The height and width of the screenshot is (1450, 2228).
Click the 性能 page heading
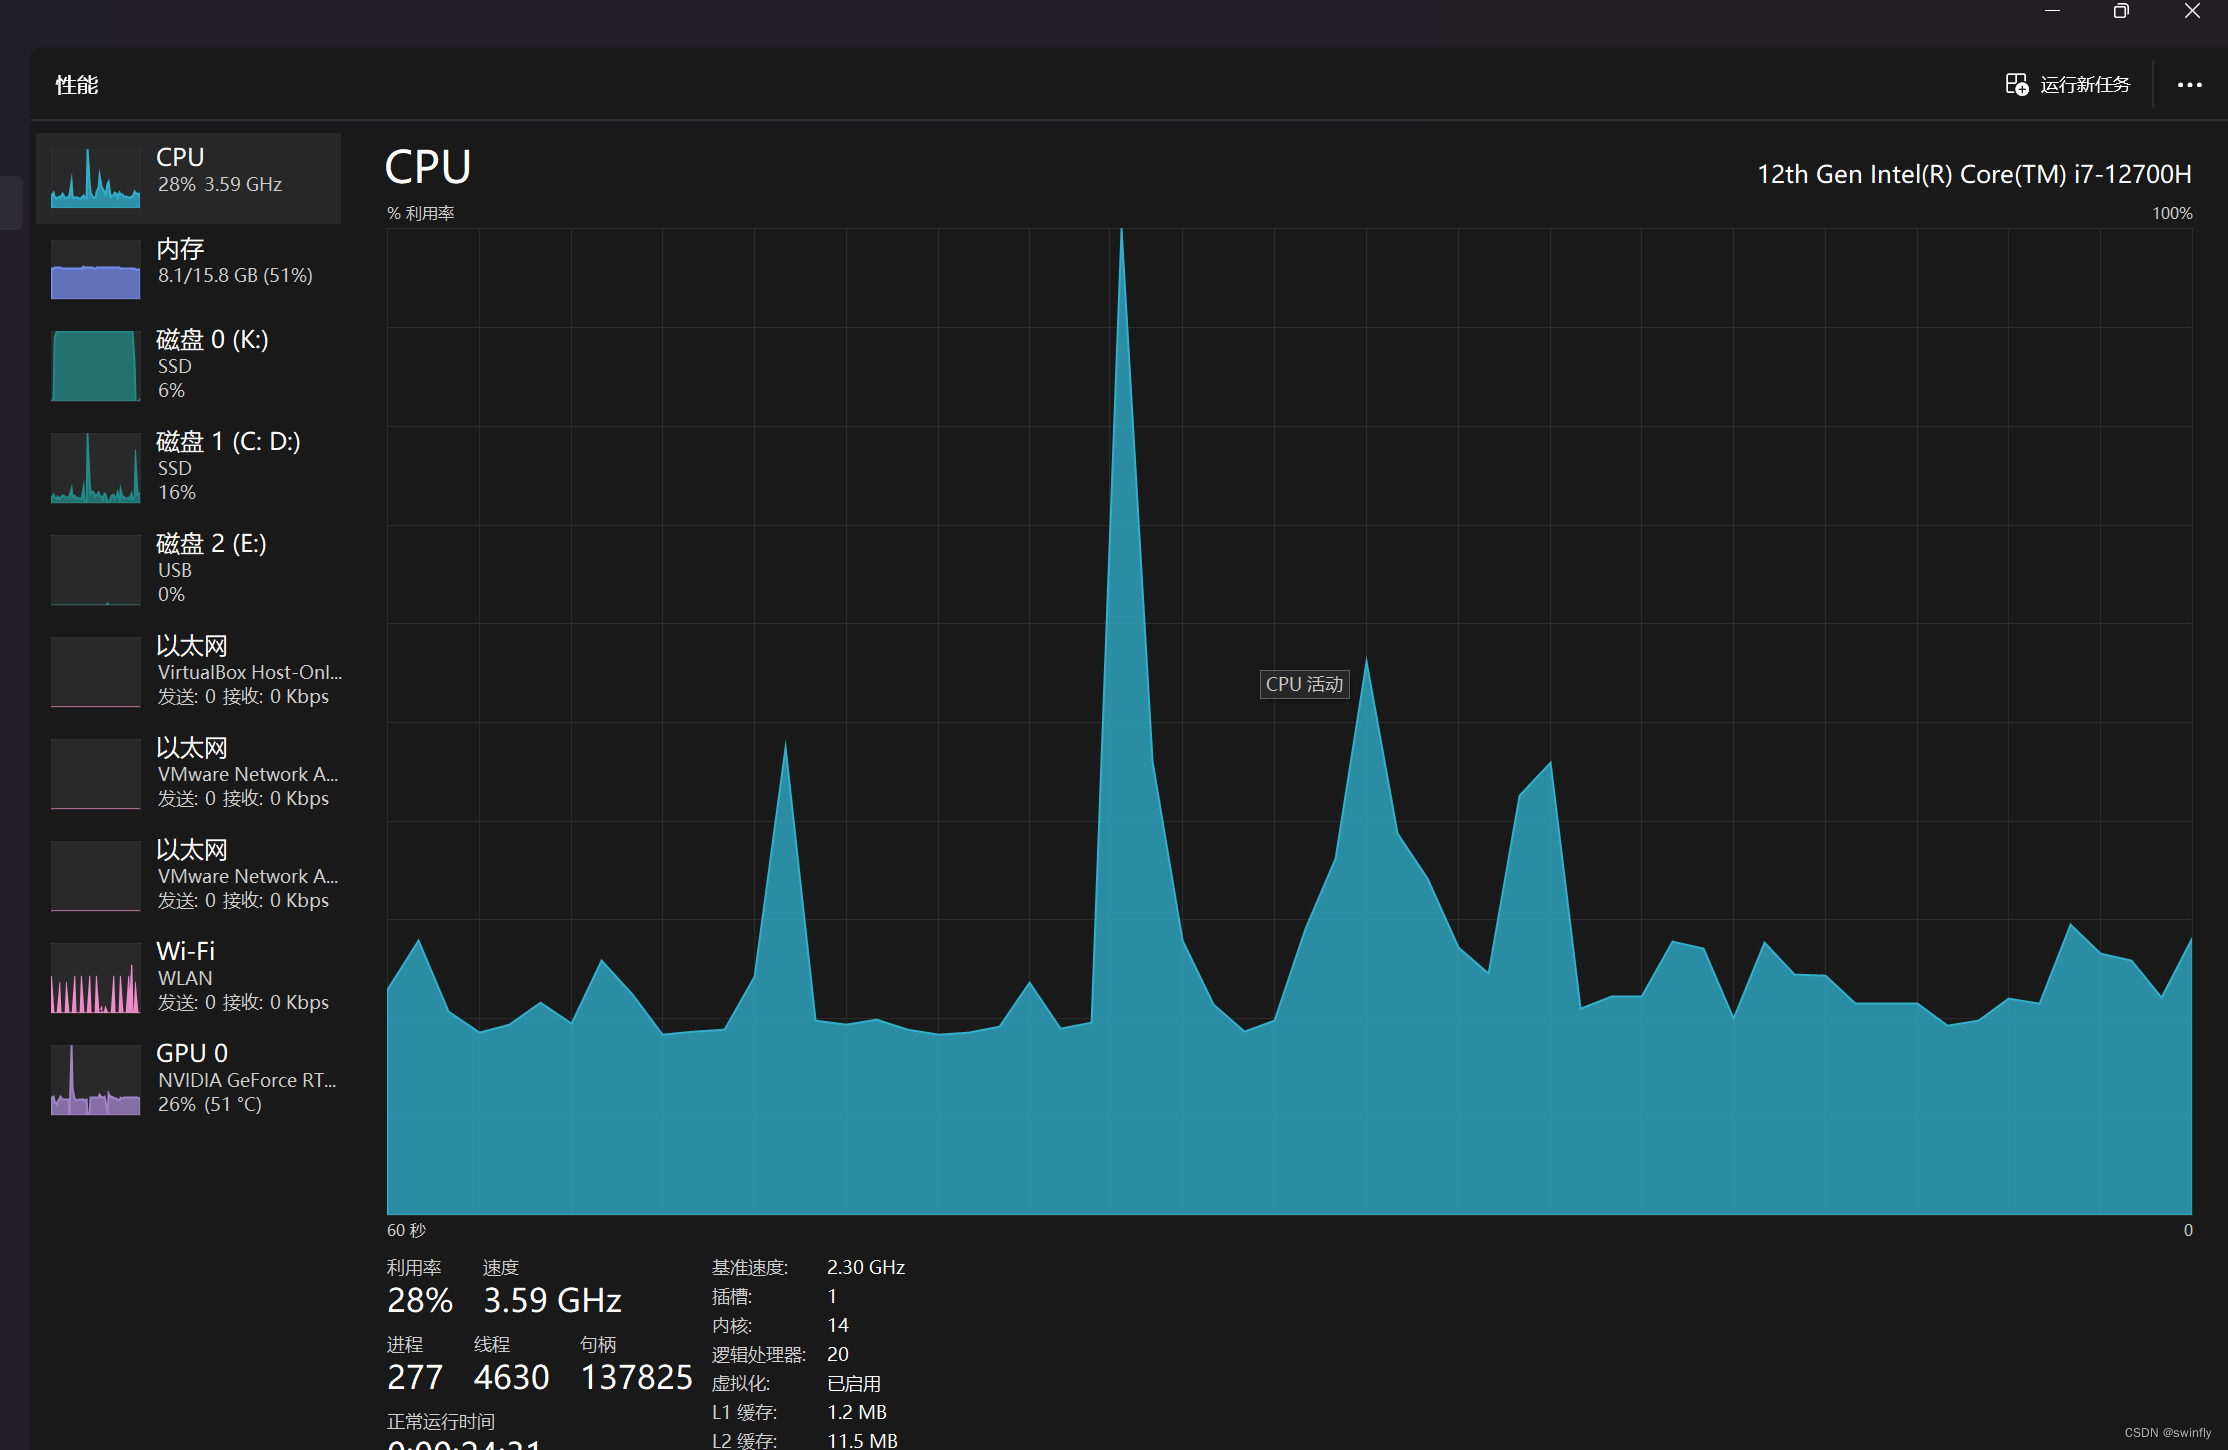tap(77, 85)
